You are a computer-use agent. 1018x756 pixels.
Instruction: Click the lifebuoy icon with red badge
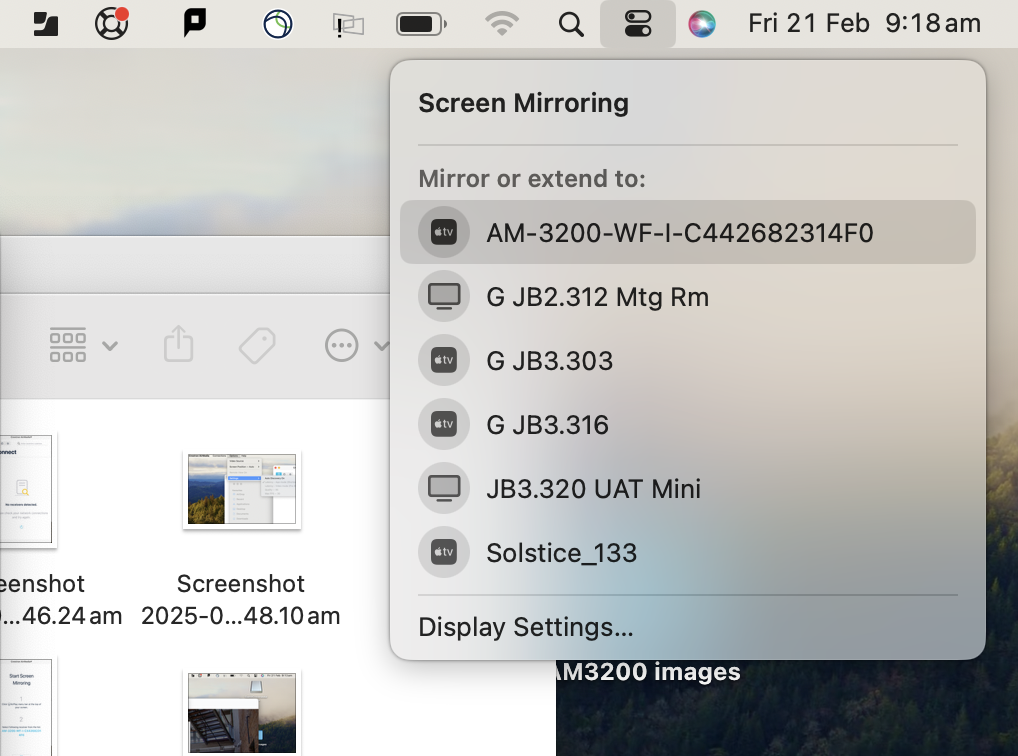pyautogui.click(x=112, y=23)
